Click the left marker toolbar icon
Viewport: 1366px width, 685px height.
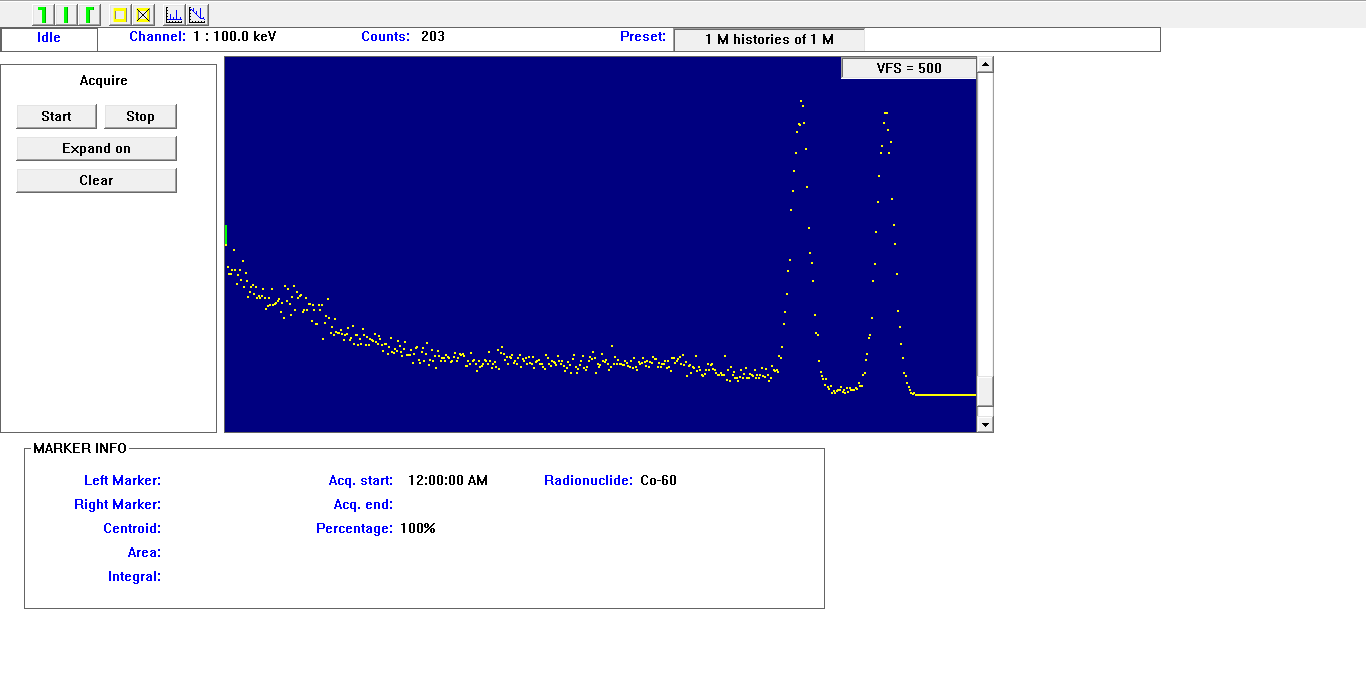(x=43, y=14)
